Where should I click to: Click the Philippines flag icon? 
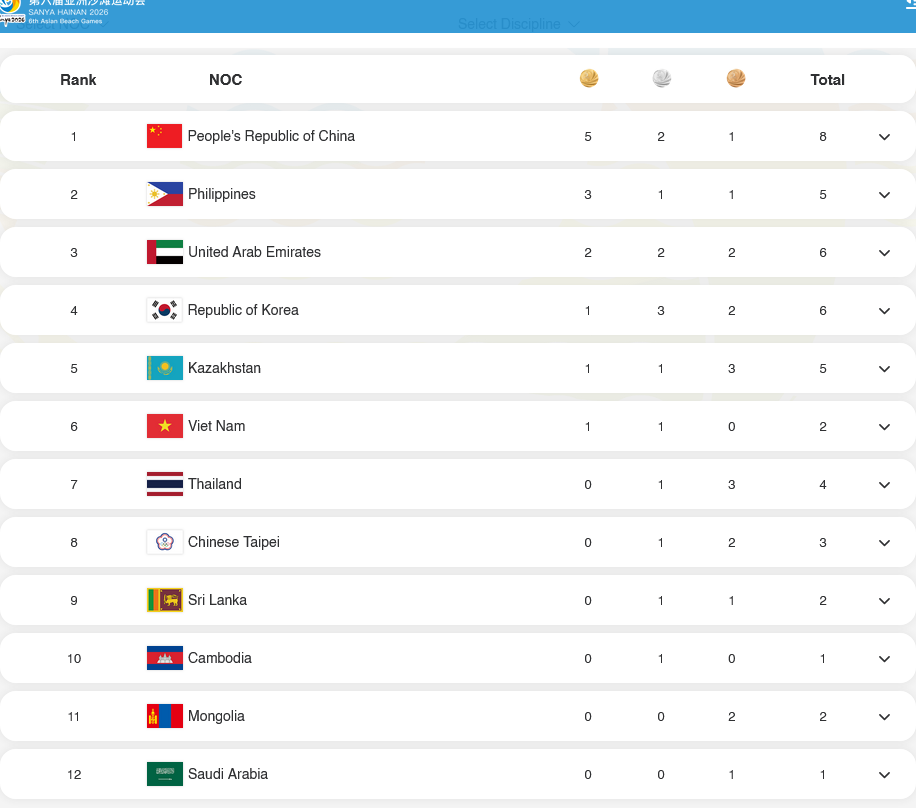pos(164,194)
